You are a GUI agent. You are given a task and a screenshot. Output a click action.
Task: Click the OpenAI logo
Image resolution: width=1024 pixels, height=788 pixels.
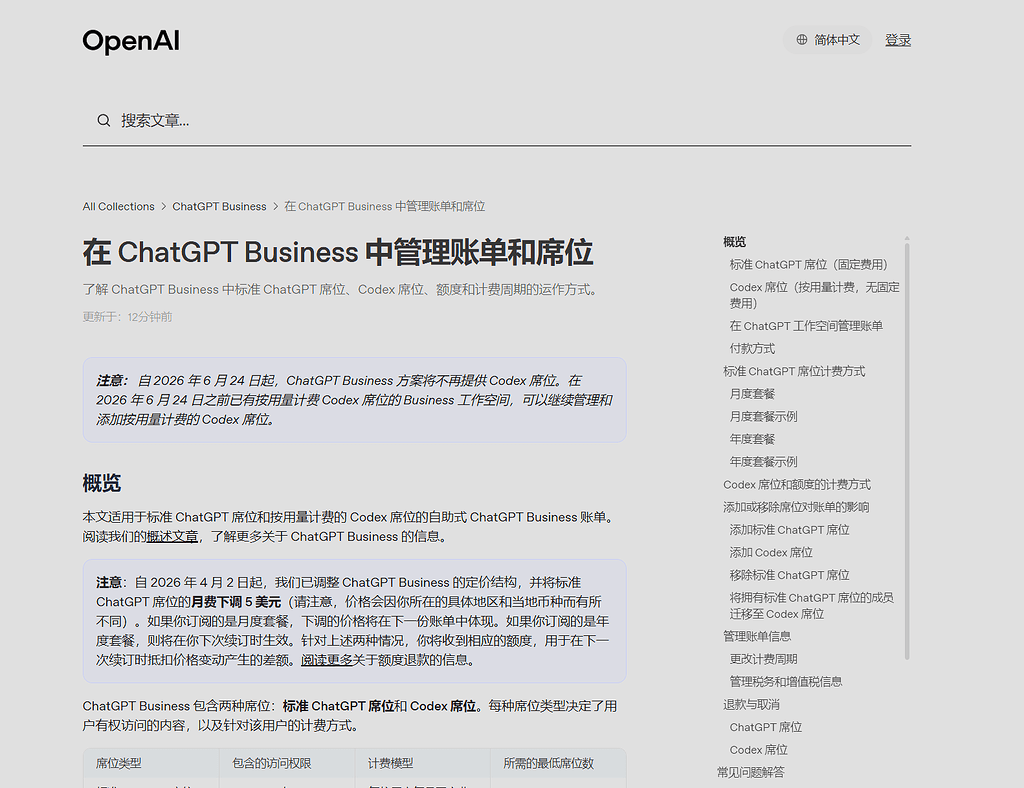(131, 41)
